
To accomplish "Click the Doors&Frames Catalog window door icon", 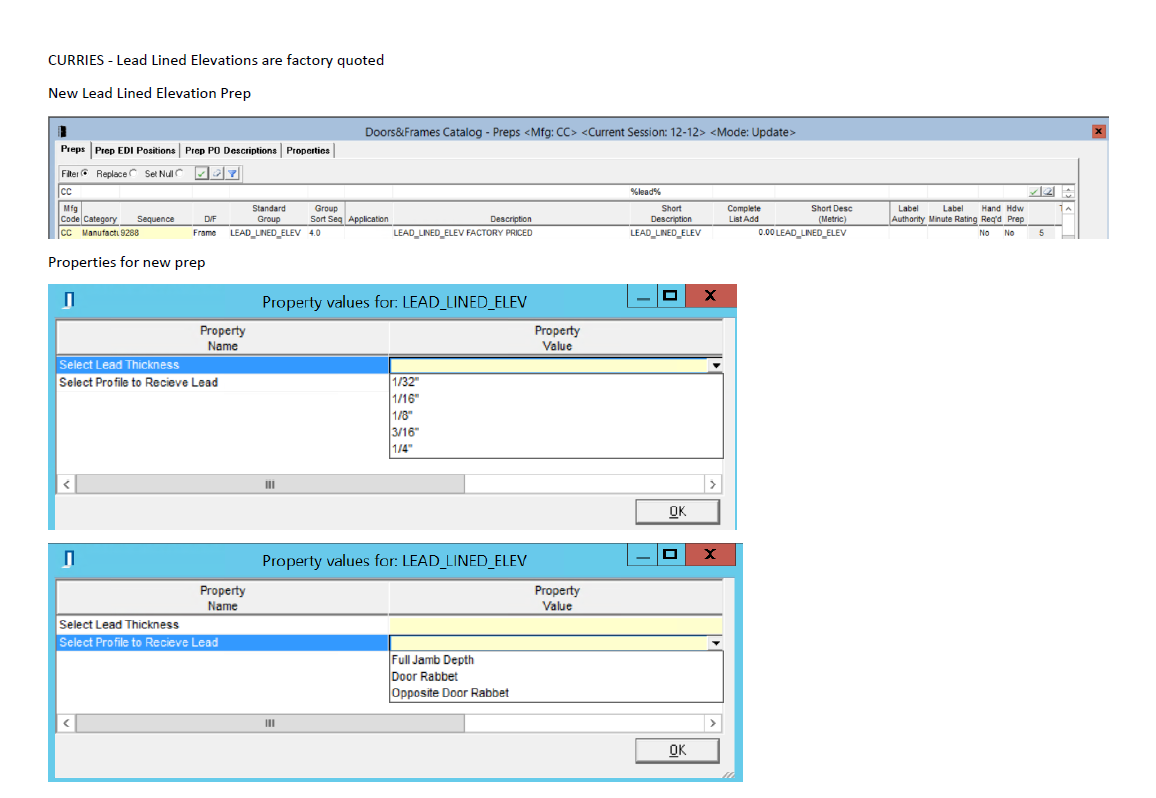I will (x=63, y=131).
